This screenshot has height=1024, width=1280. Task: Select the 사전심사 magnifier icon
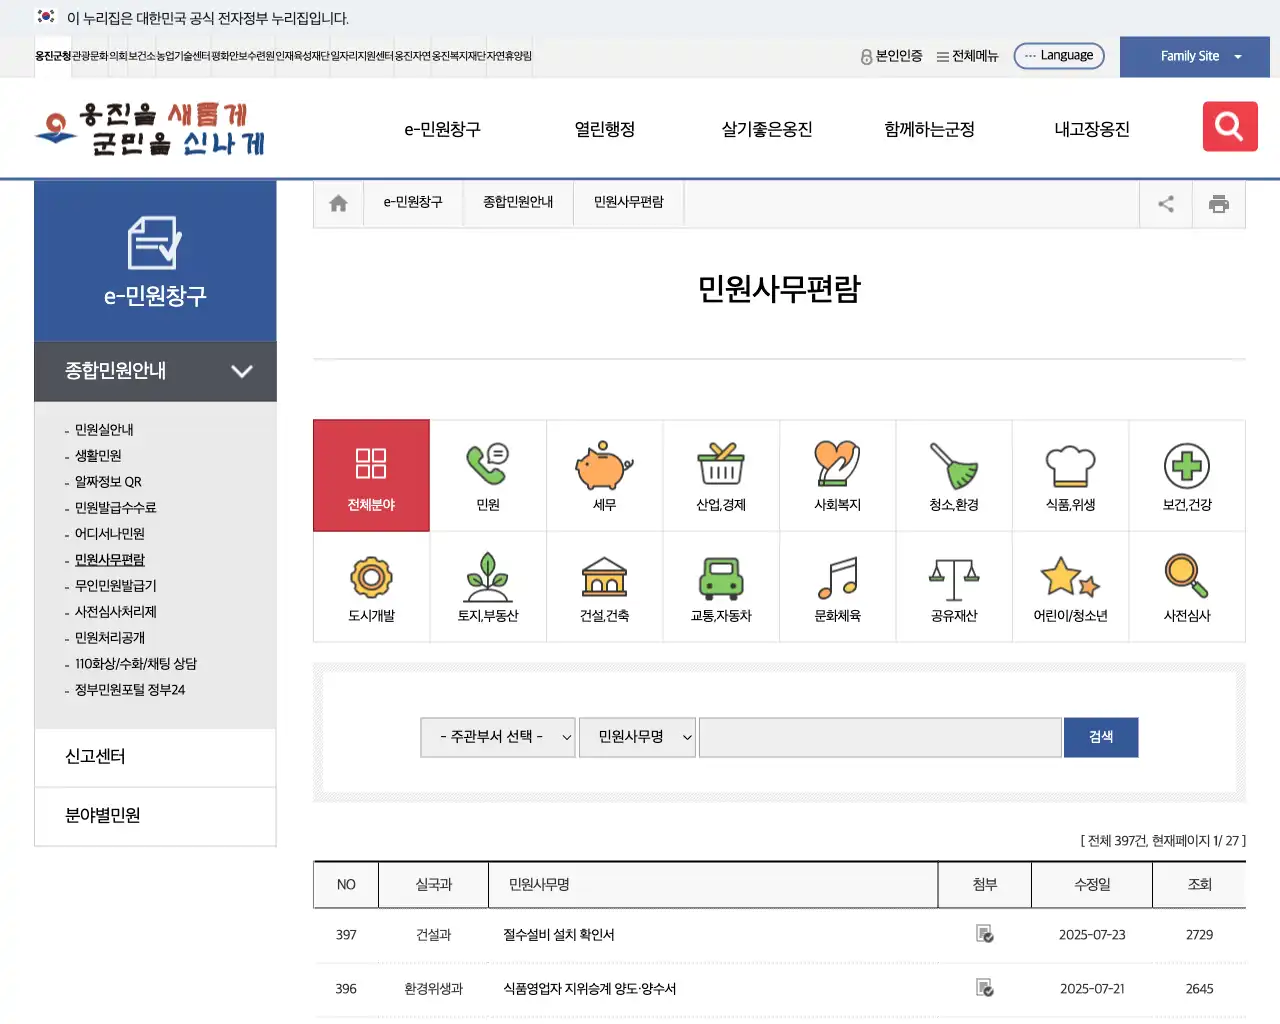tap(1187, 586)
